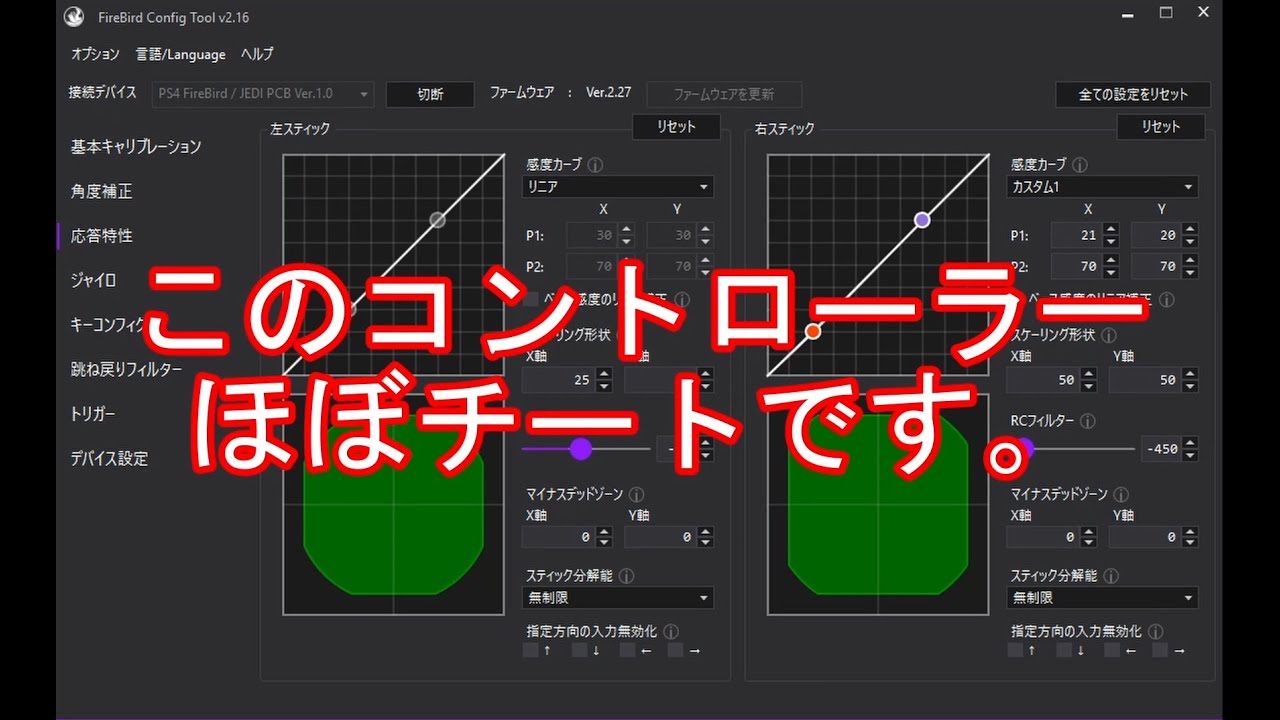Screen dimensions: 1280x720
Task: Switch to the 角度補正 section
Action: (x=101, y=191)
